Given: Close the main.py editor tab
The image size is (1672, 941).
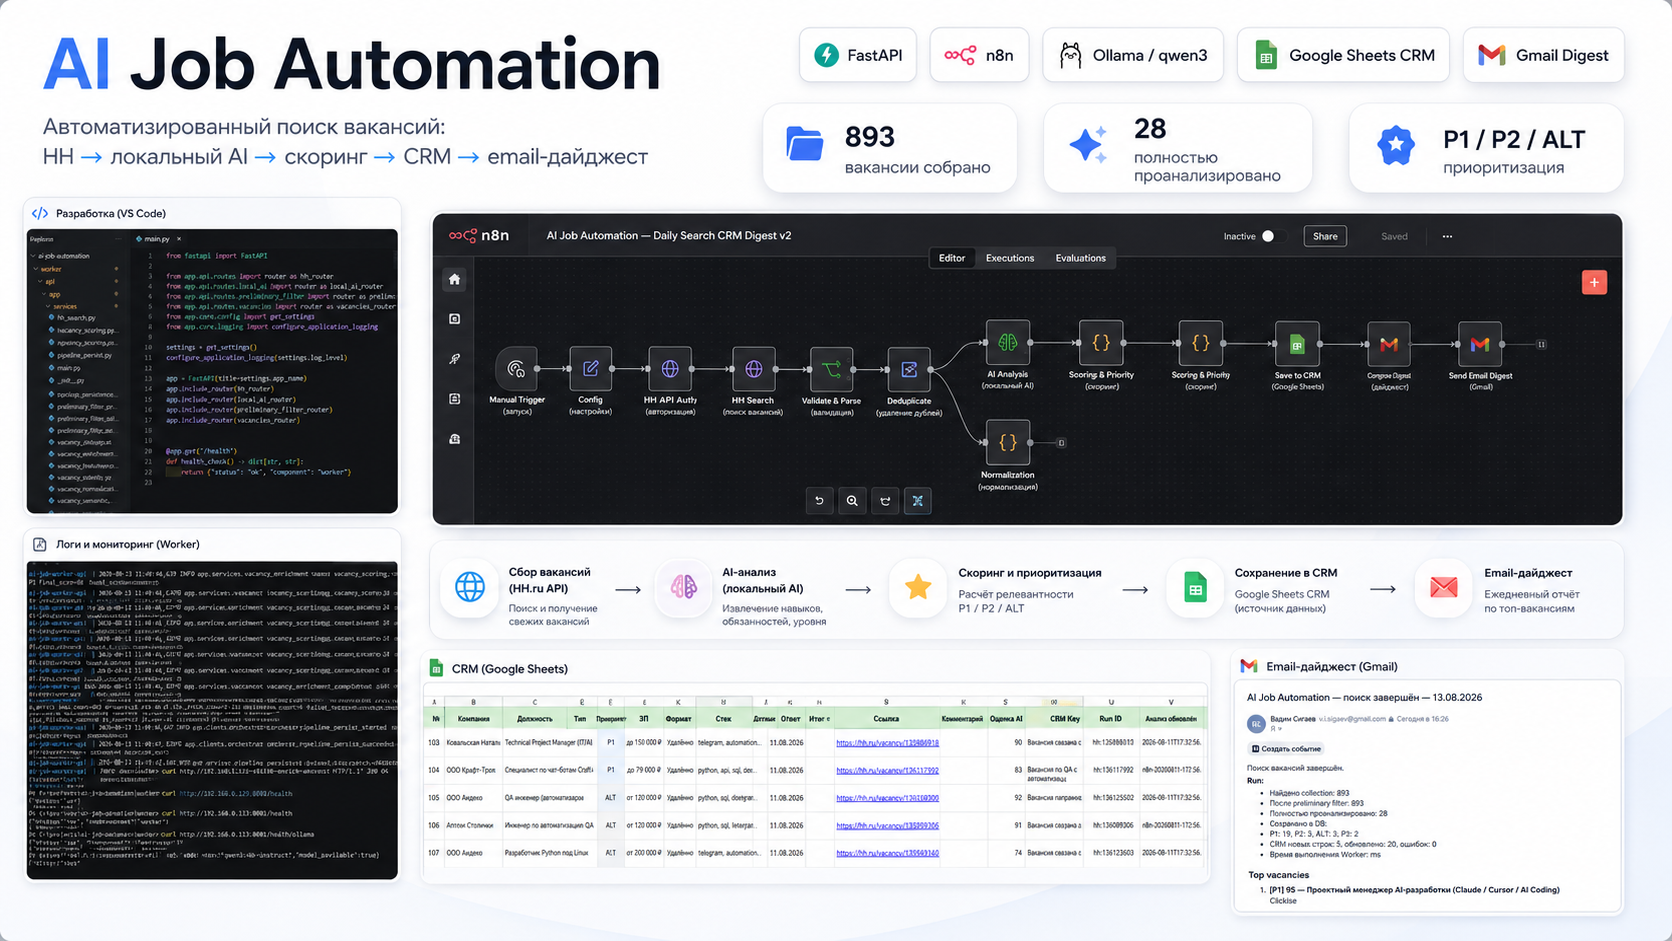Looking at the screenshot, I should 177,239.
